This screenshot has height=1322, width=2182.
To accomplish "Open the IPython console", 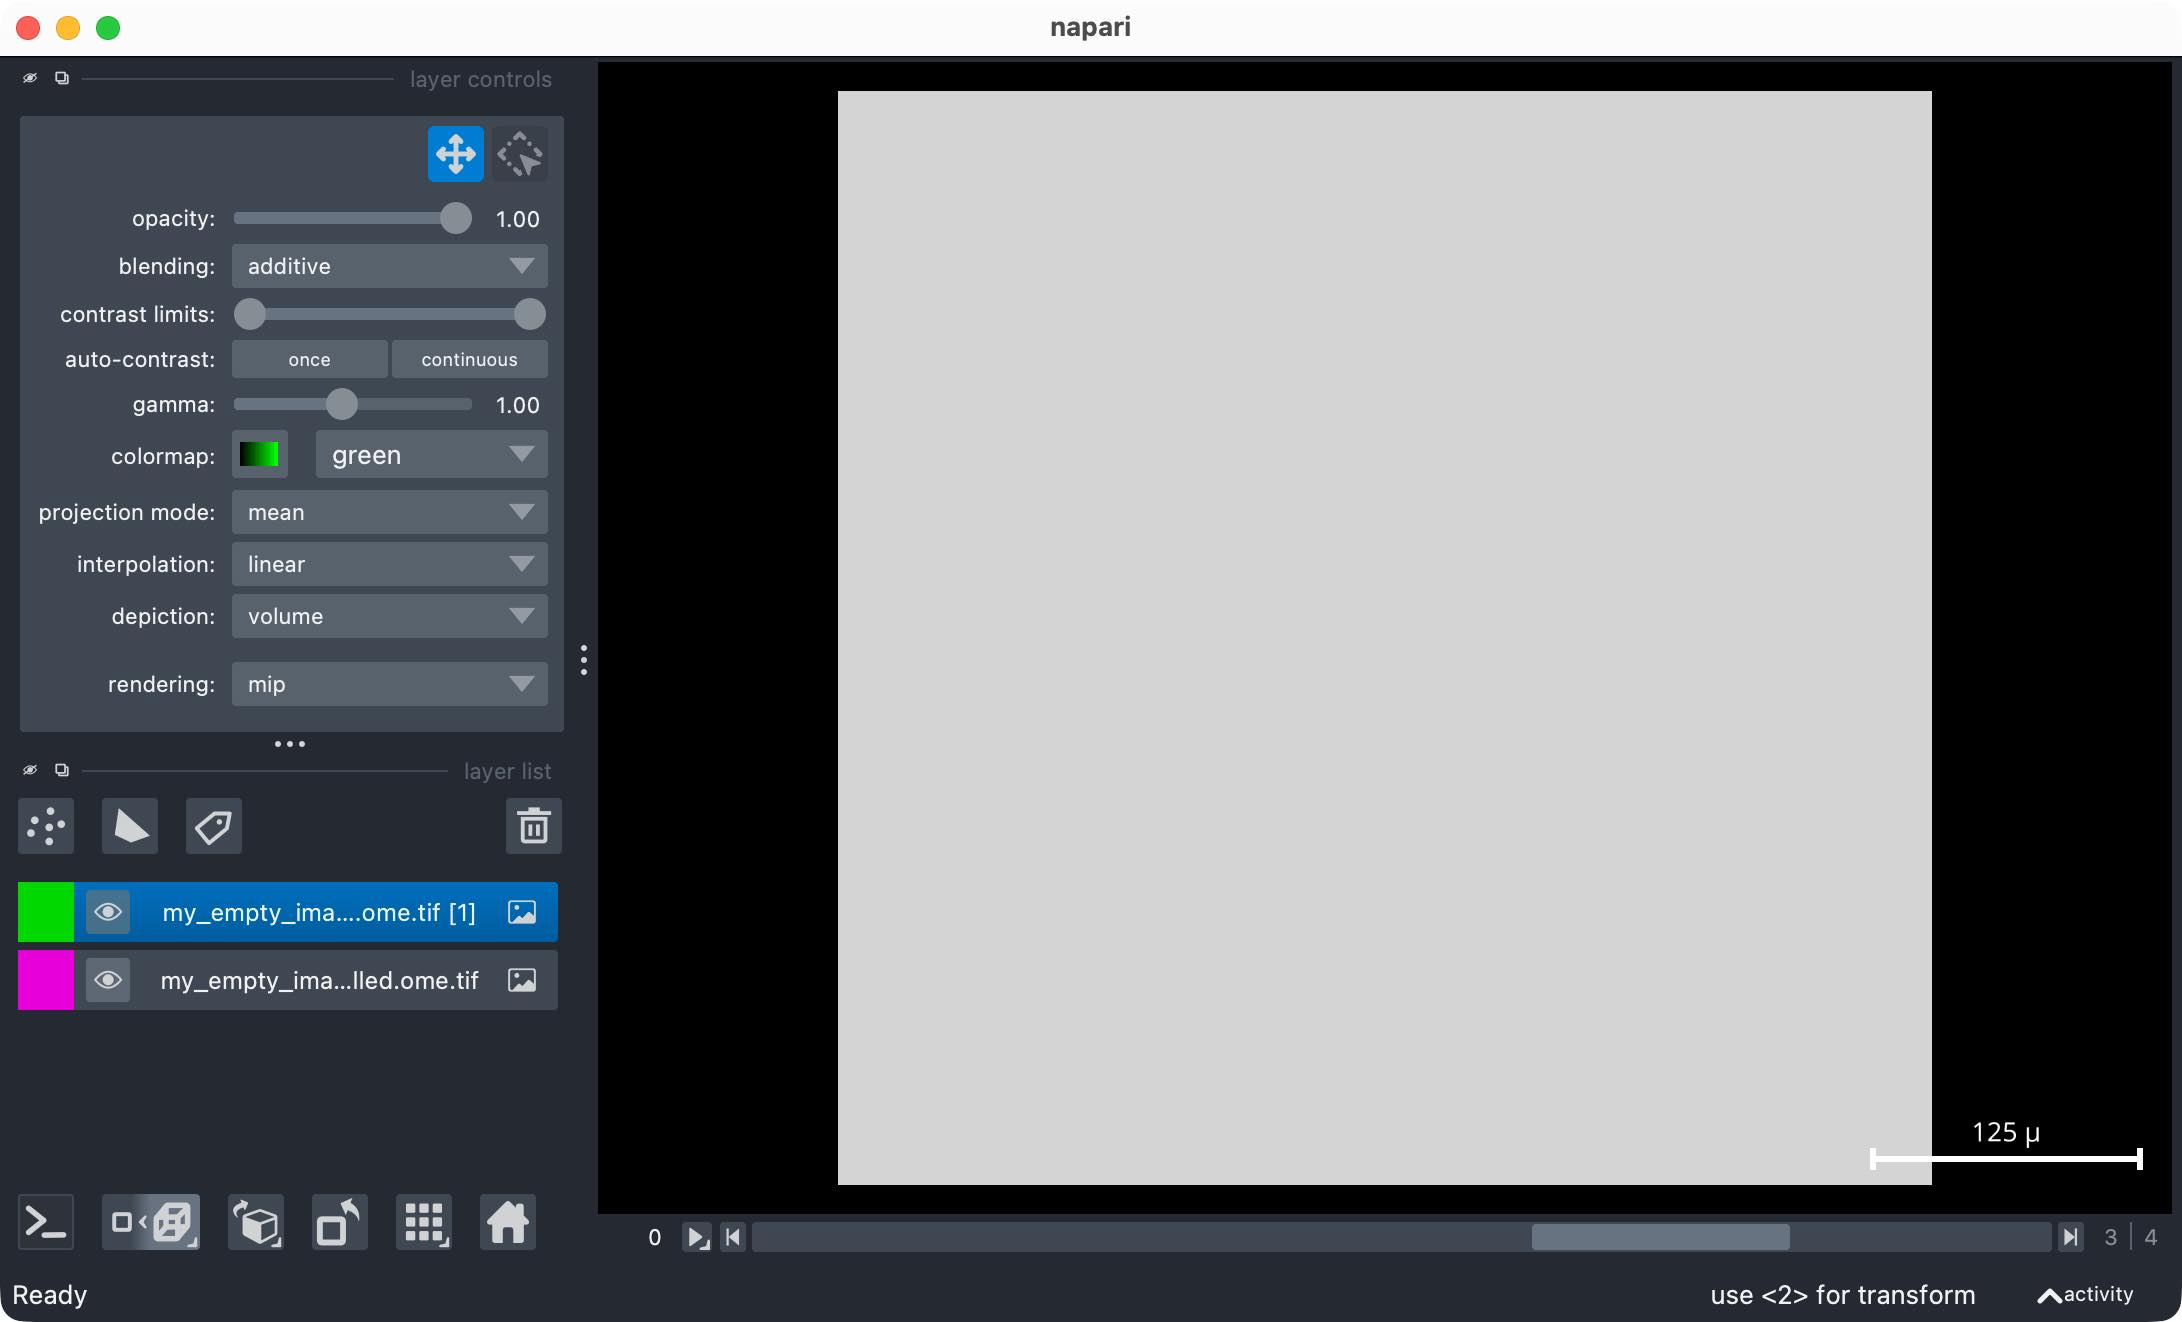I will 46,1222.
